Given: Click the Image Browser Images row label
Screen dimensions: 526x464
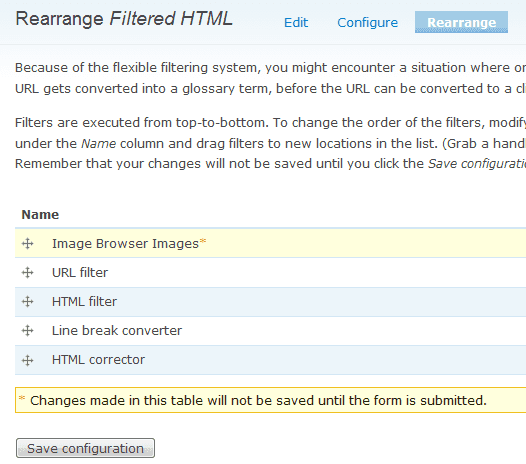Looking at the screenshot, I should (x=125, y=244).
